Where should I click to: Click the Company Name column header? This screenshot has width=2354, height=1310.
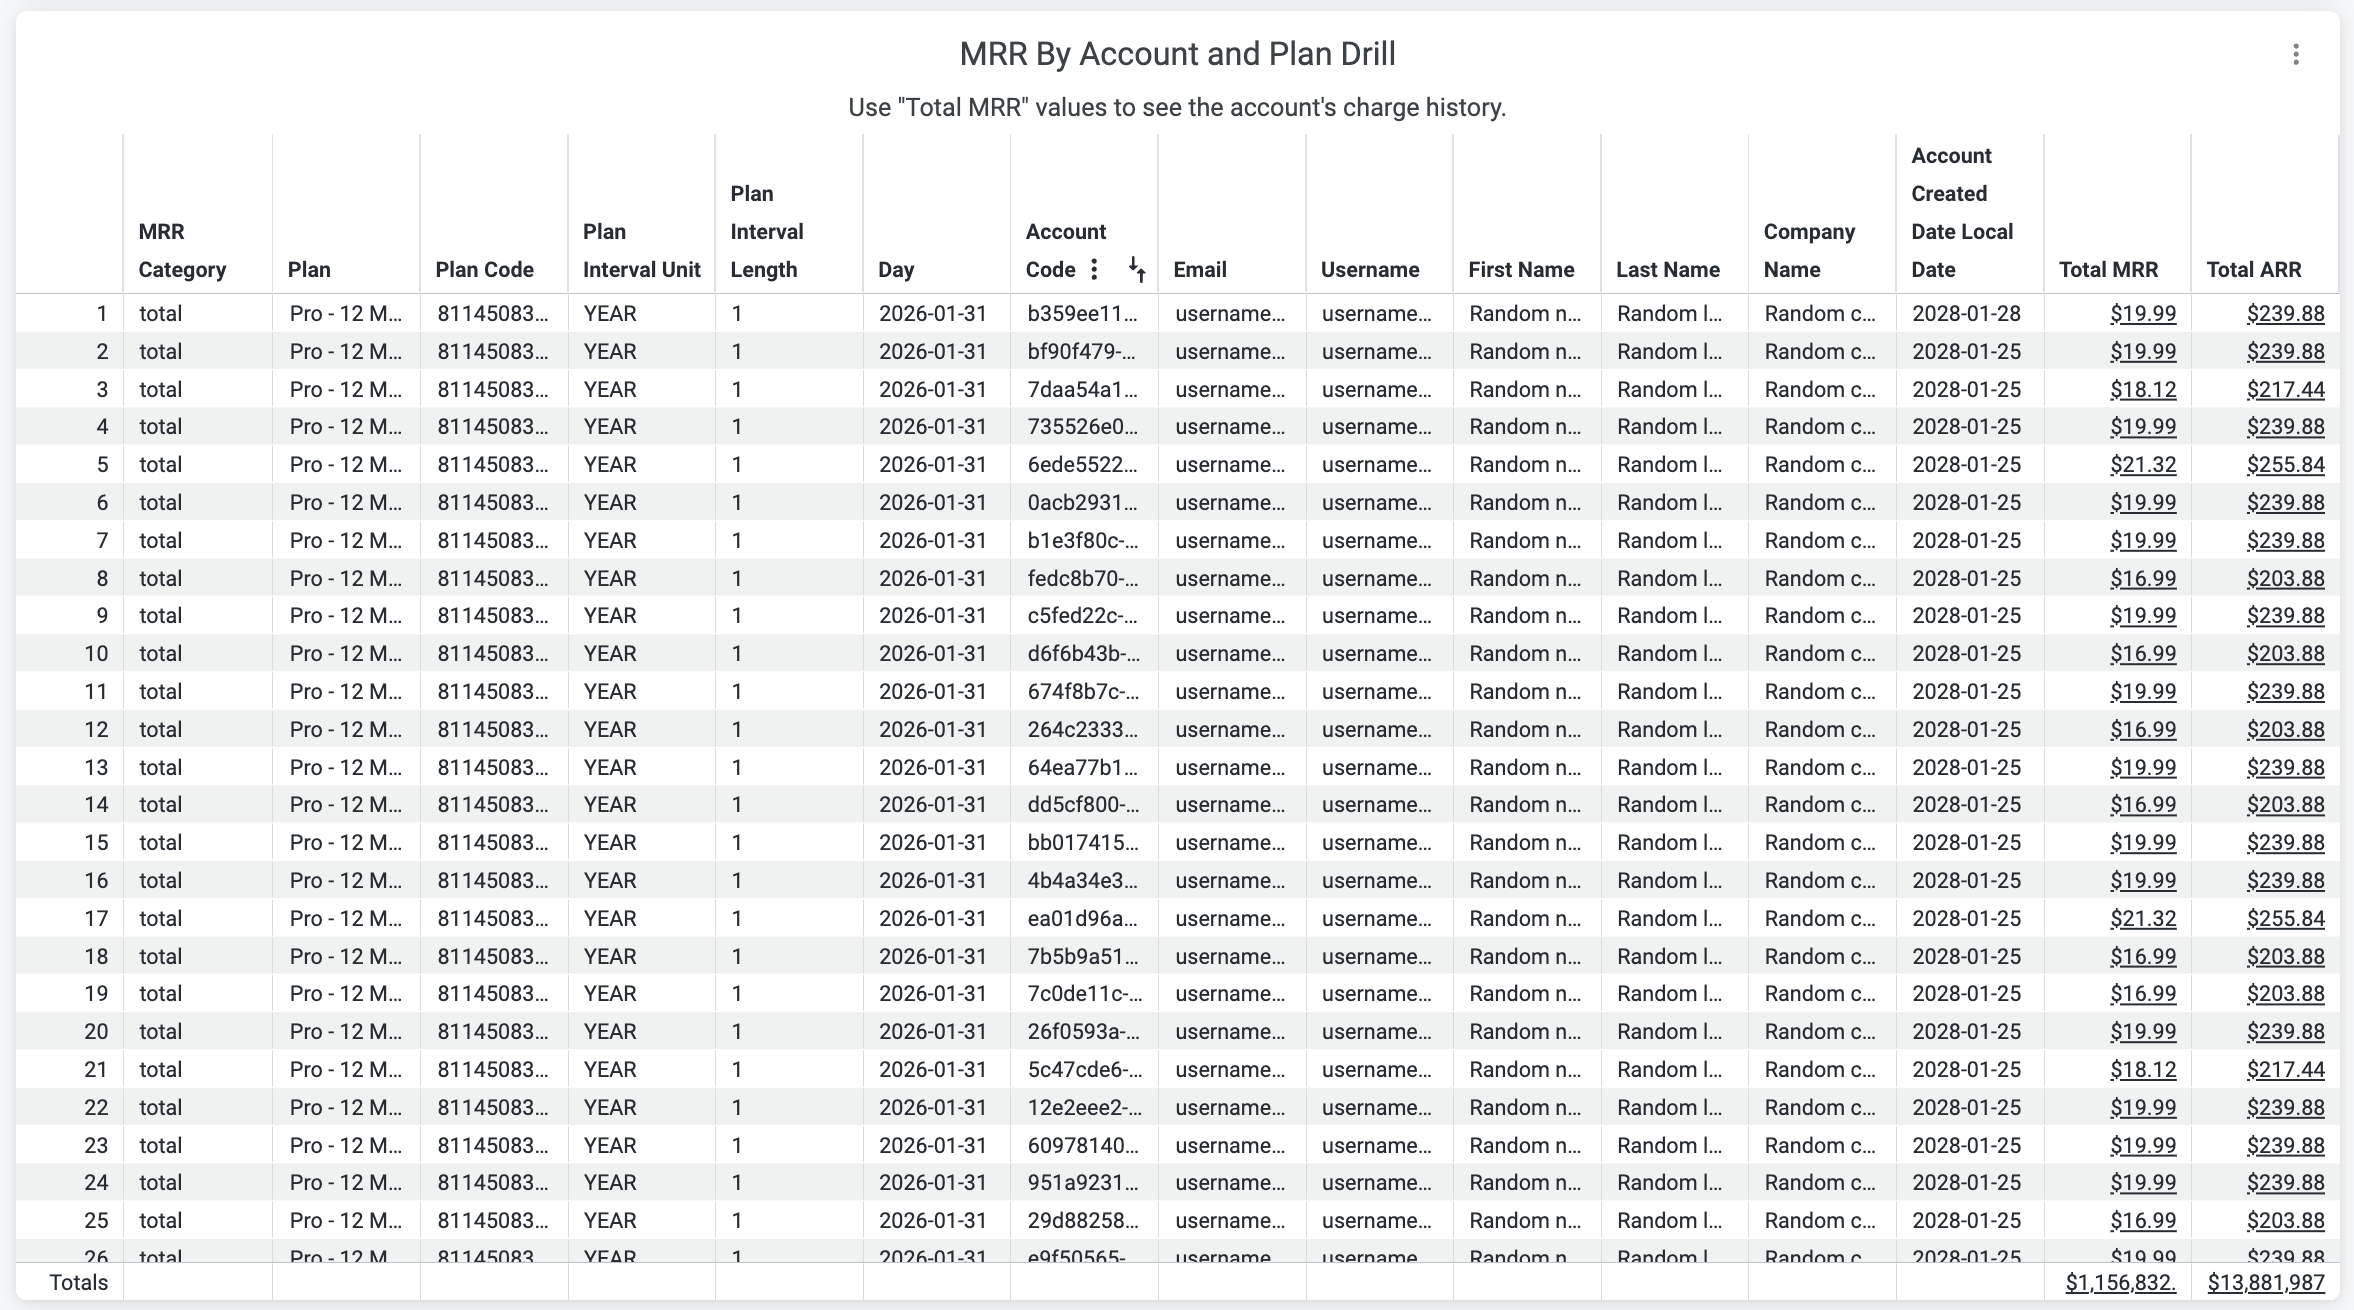[x=1808, y=250]
